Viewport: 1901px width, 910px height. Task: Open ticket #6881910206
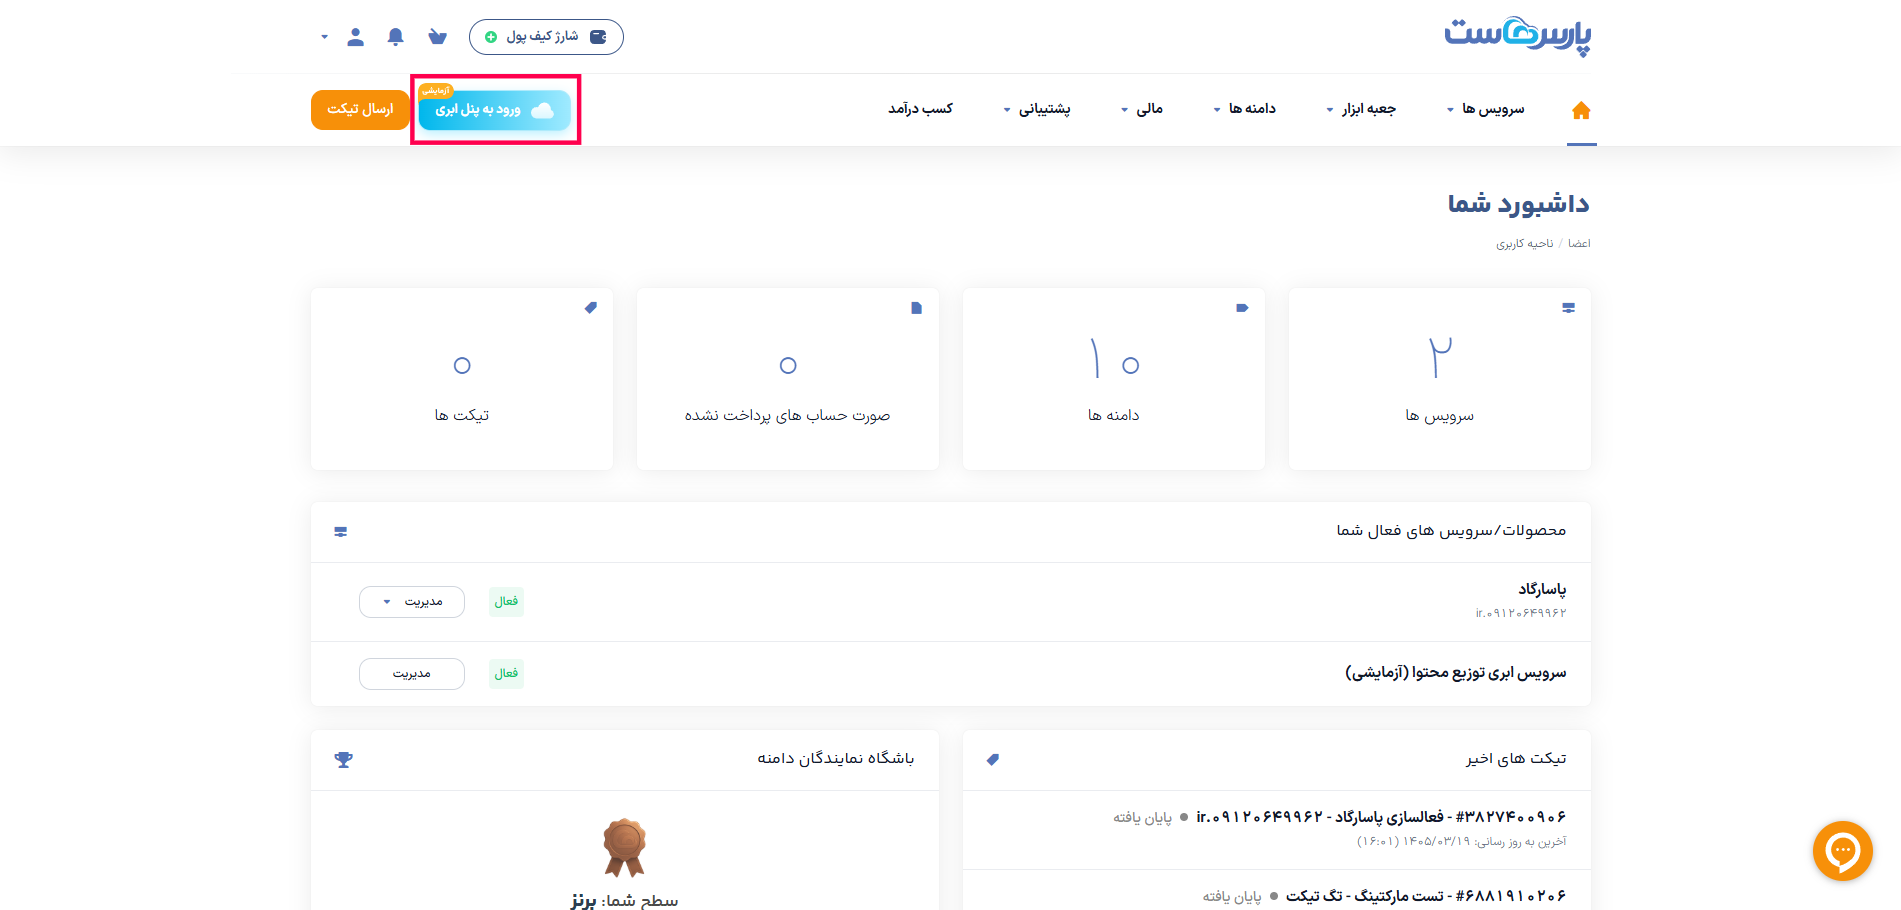[1426, 896]
